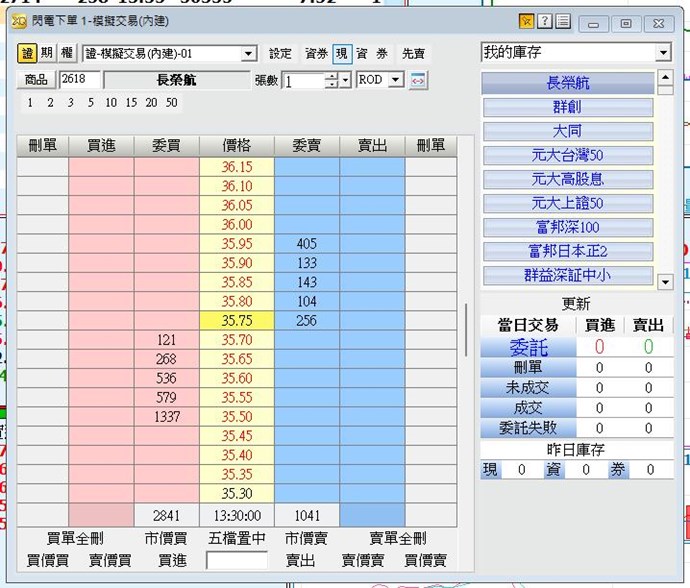The image size is (690, 588).
Task: Toggle the 現 cash trading option
Action: (x=342, y=54)
